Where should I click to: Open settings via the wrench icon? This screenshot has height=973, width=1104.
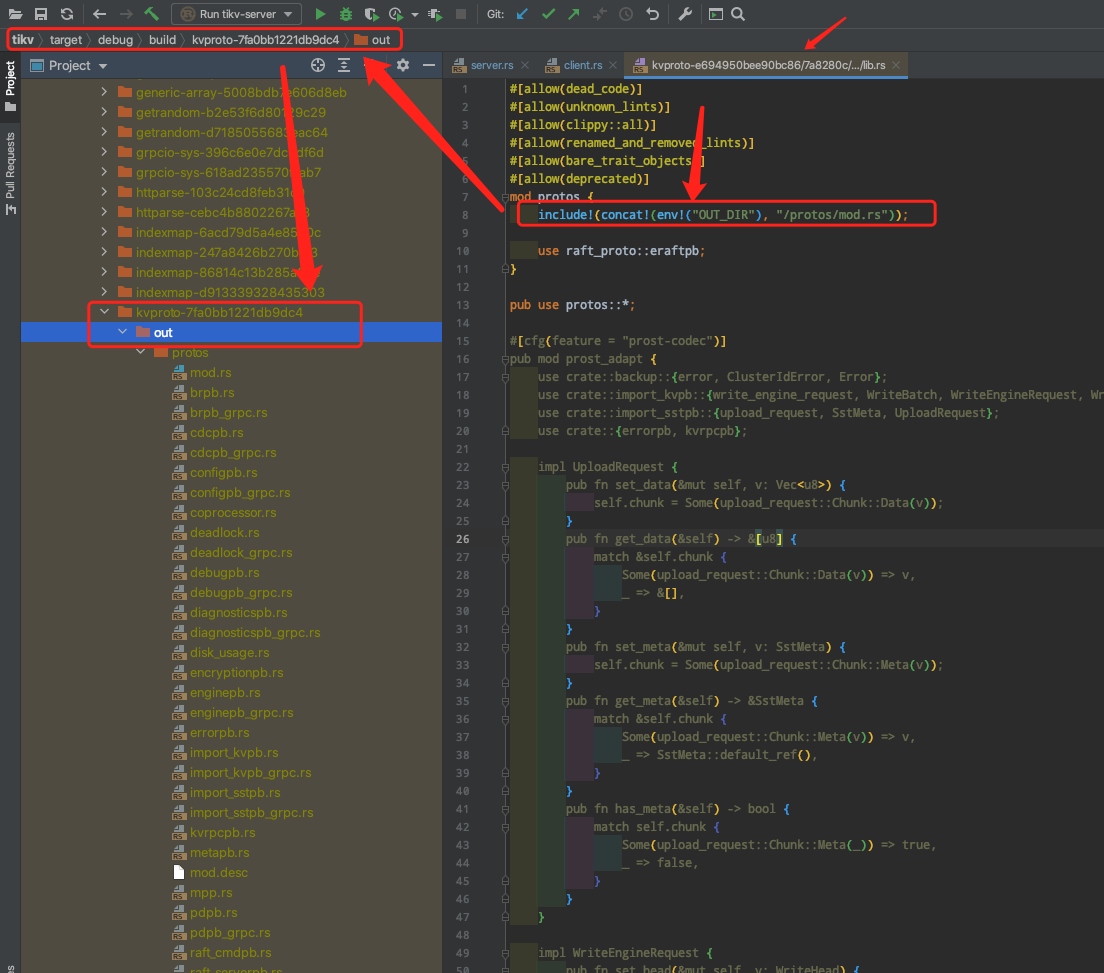[685, 14]
